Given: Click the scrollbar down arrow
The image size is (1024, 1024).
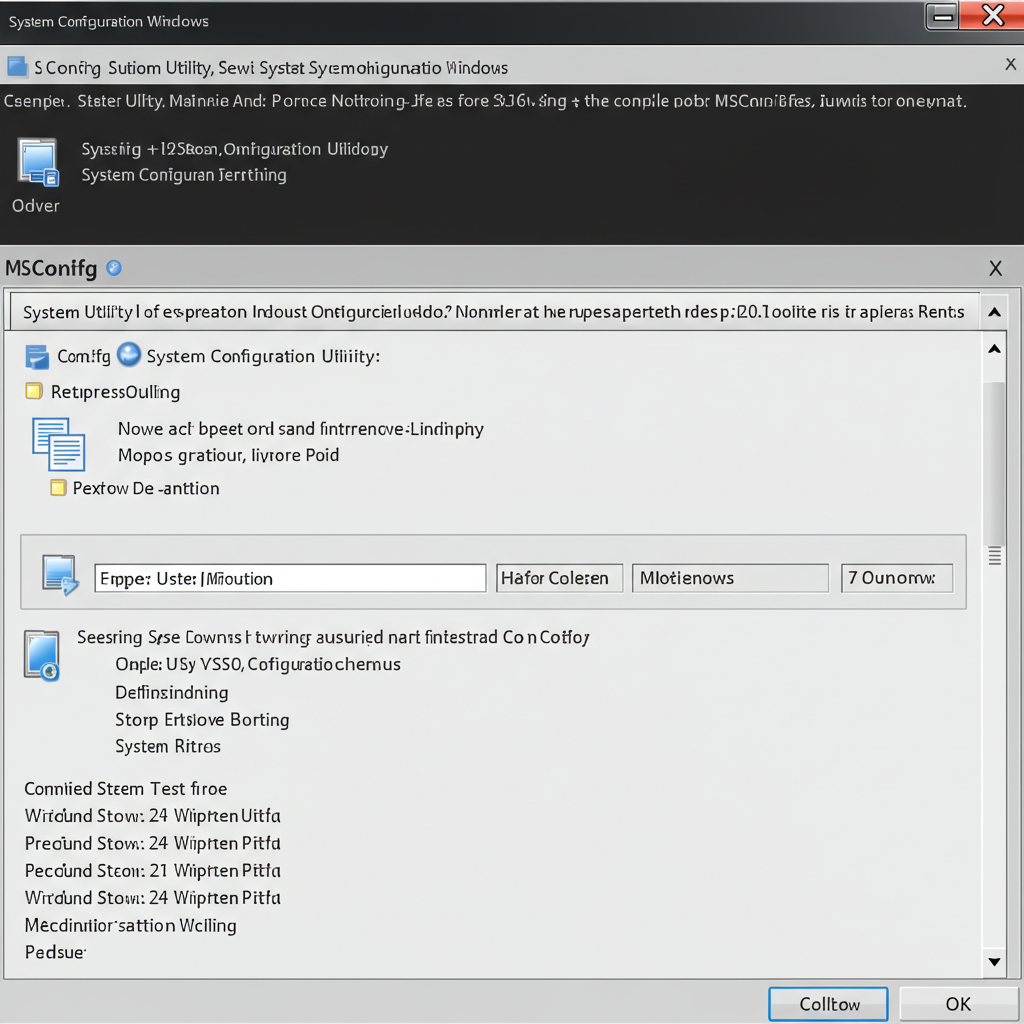Looking at the screenshot, I should (995, 961).
